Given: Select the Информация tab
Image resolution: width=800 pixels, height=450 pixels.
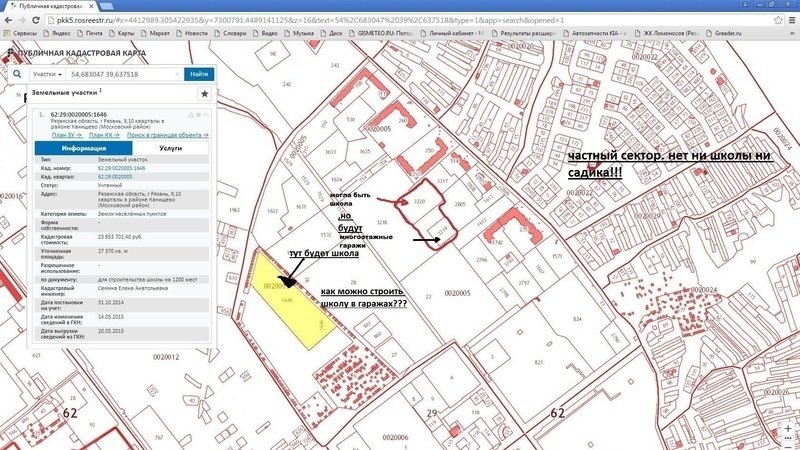Looking at the screenshot, I should pyautogui.click(x=83, y=147).
